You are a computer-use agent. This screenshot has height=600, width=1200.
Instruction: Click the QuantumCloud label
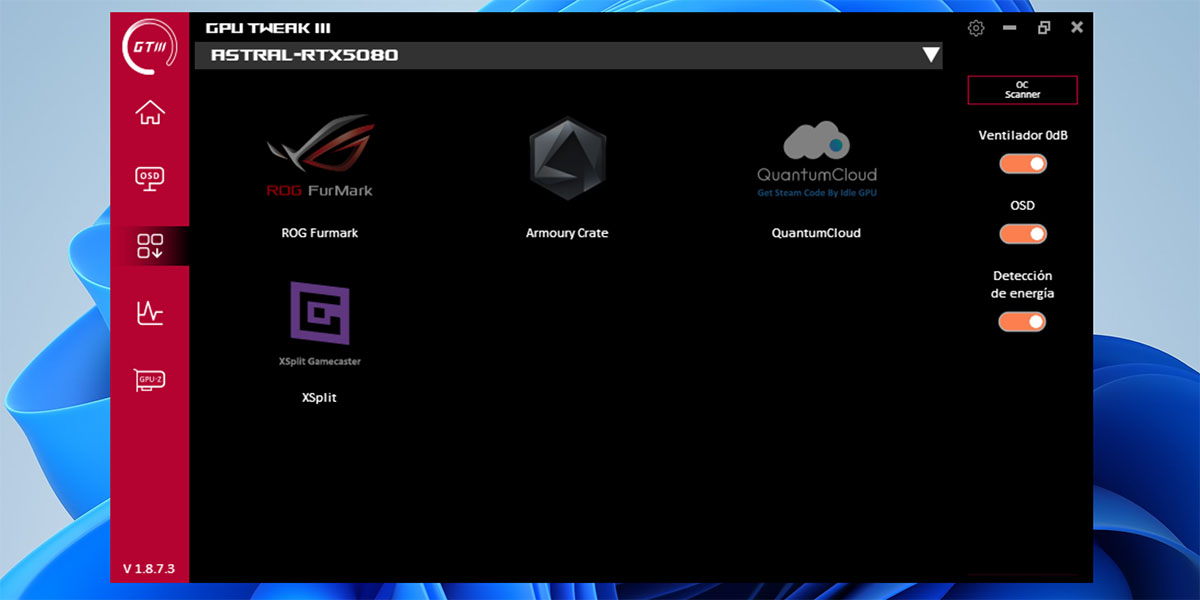coord(816,233)
